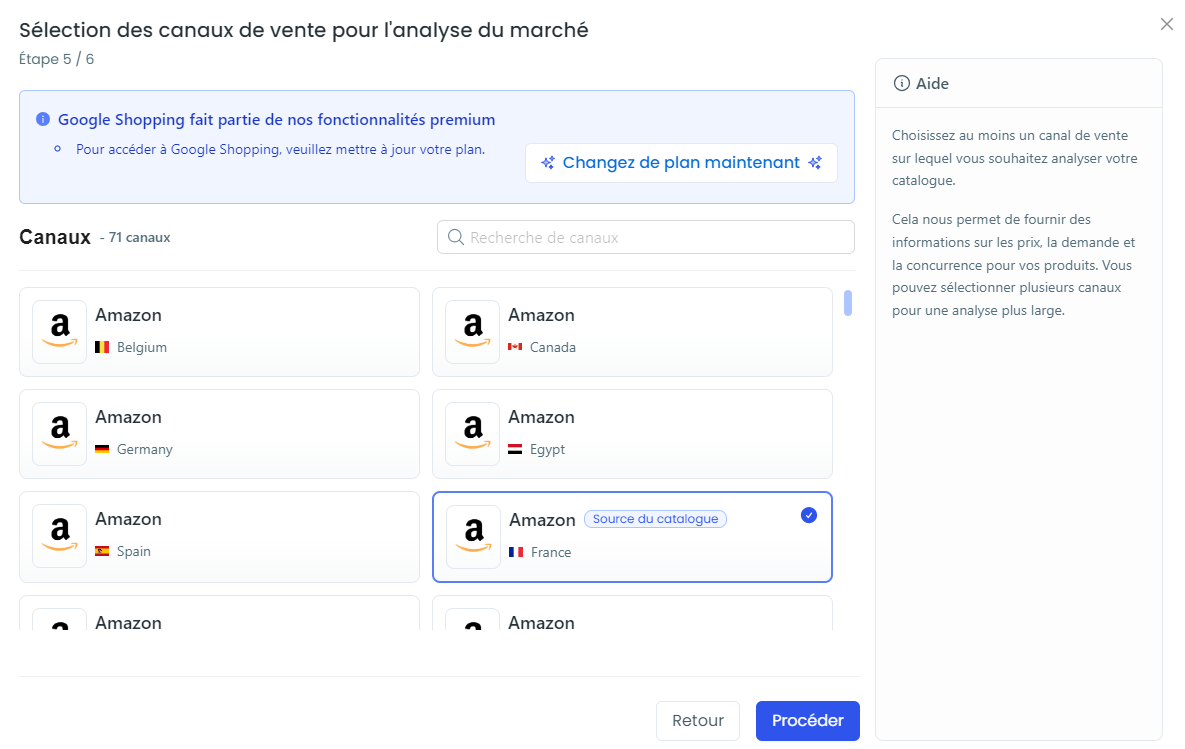Click the Amazon logo on the Germany card

click(60, 434)
